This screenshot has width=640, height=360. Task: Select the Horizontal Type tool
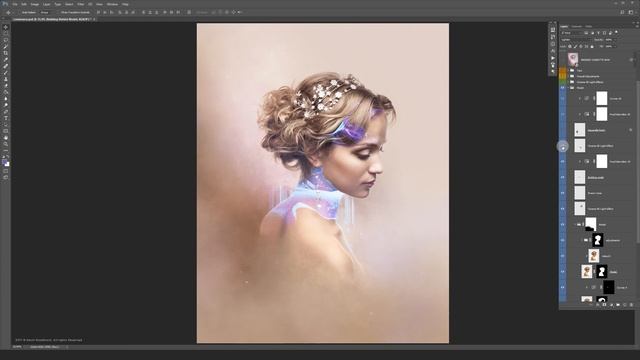(x=6, y=118)
